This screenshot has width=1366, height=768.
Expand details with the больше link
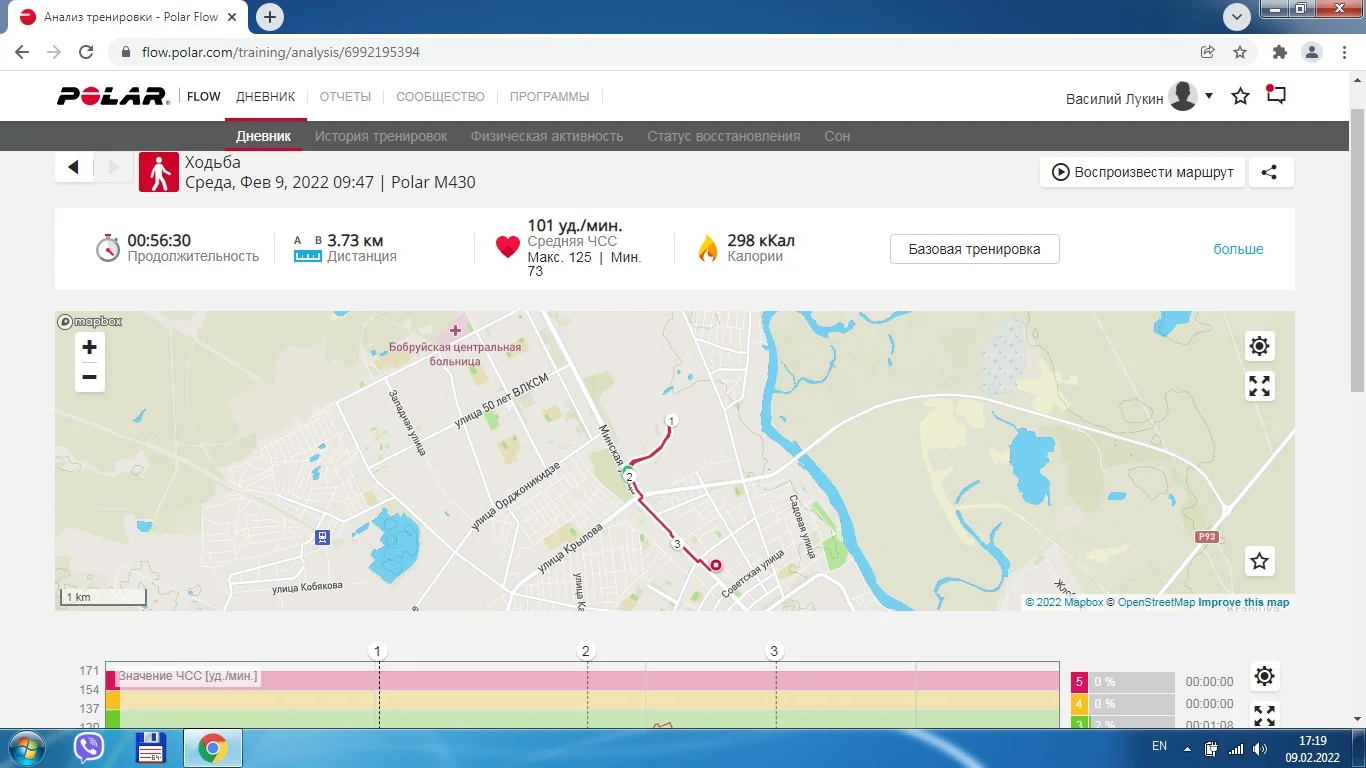pyautogui.click(x=1238, y=249)
